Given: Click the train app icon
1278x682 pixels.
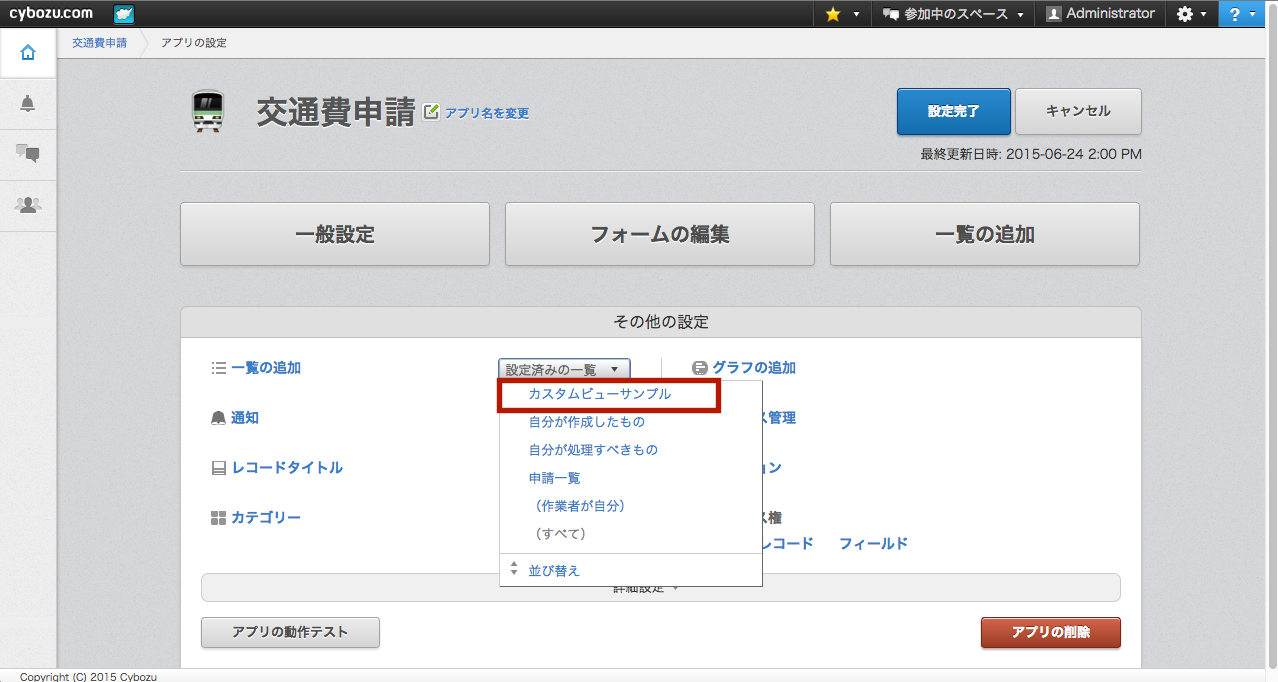Looking at the screenshot, I should pos(207,112).
